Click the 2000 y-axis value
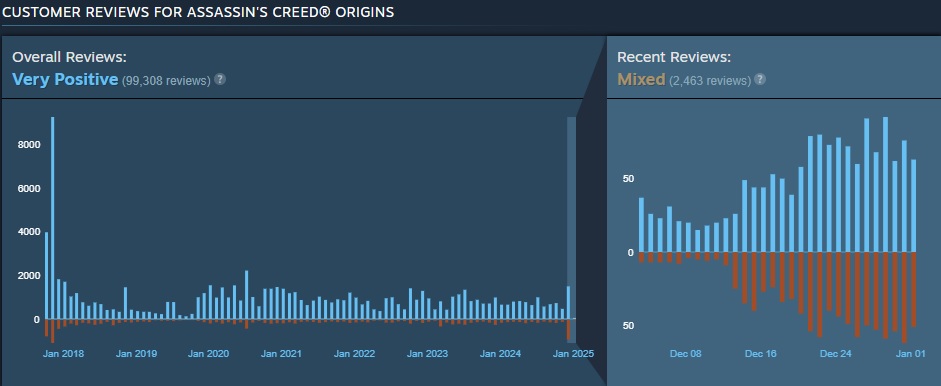This screenshot has height=386, width=941. click(x=29, y=276)
